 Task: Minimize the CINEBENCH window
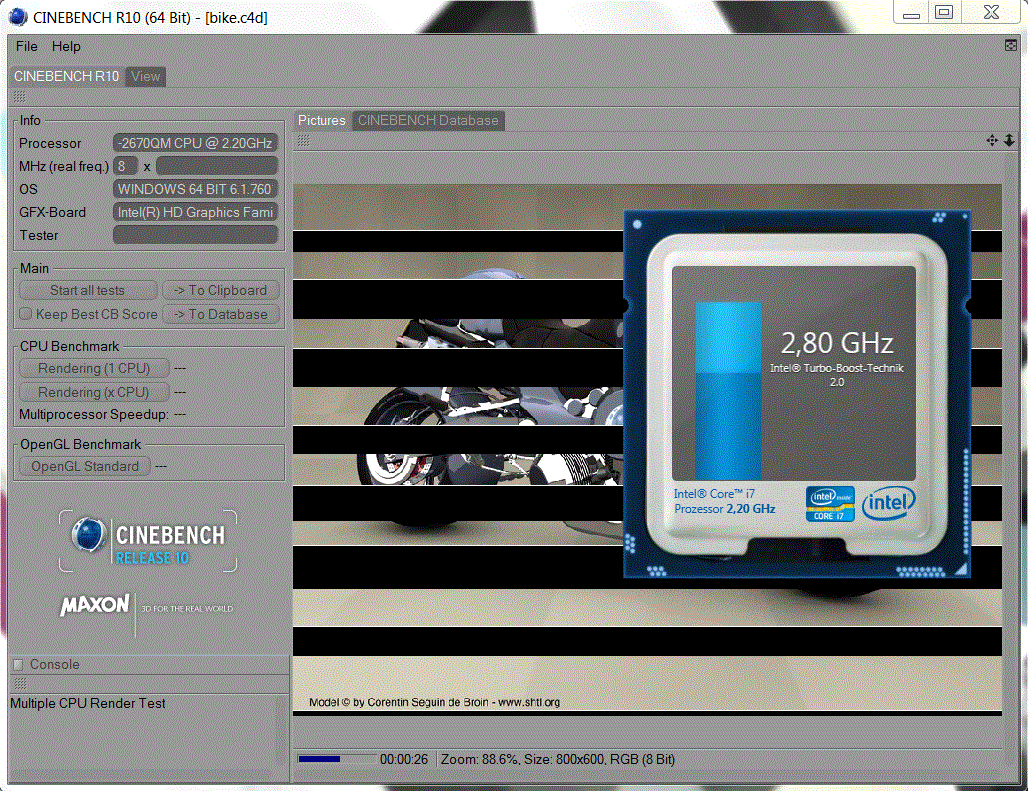pos(911,12)
